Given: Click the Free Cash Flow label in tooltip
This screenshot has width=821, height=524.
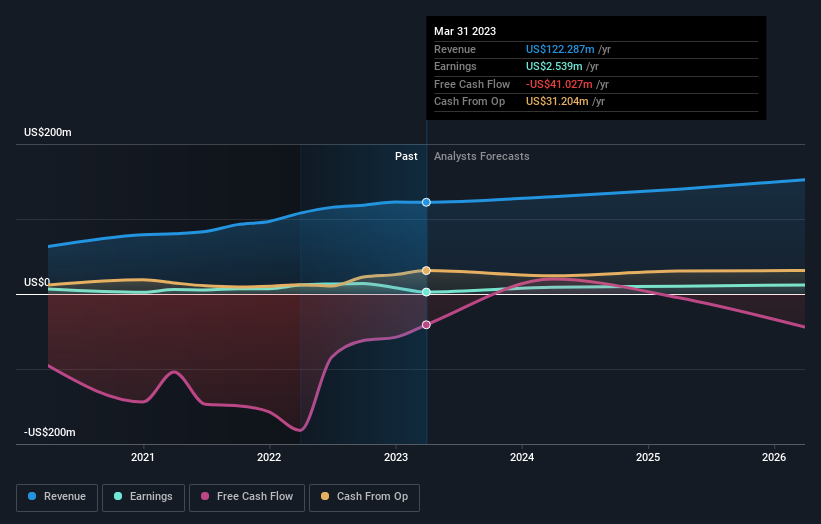Looking at the screenshot, I should coord(472,84).
